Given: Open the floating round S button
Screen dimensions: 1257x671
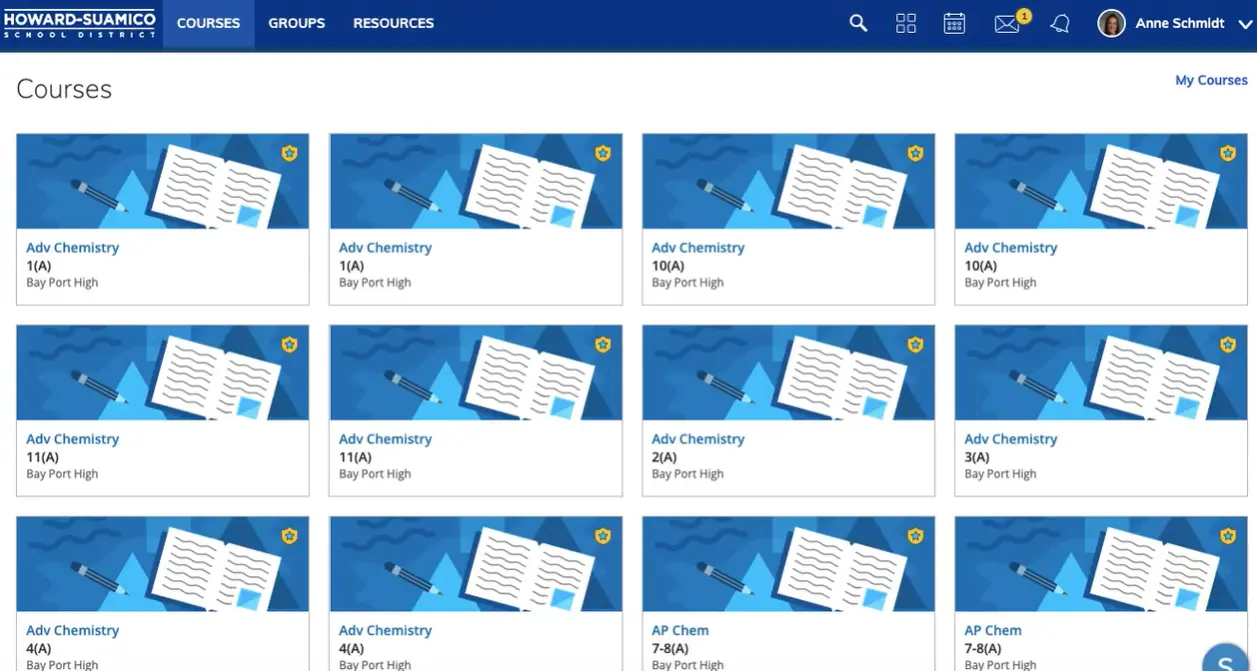Looking at the screenshot, I should point(1226,659).
